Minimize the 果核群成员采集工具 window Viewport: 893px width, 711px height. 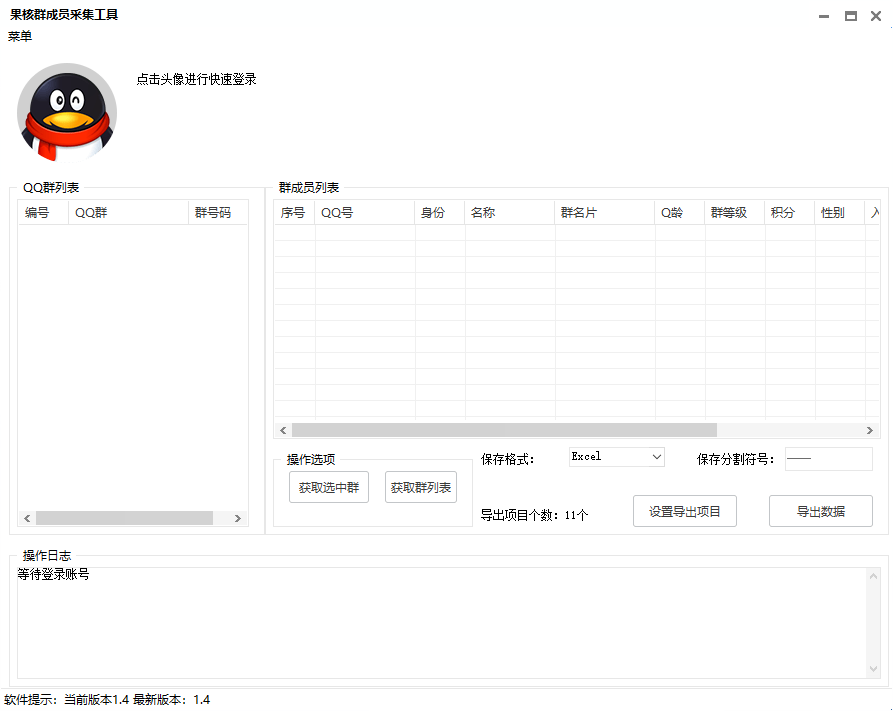824,17
